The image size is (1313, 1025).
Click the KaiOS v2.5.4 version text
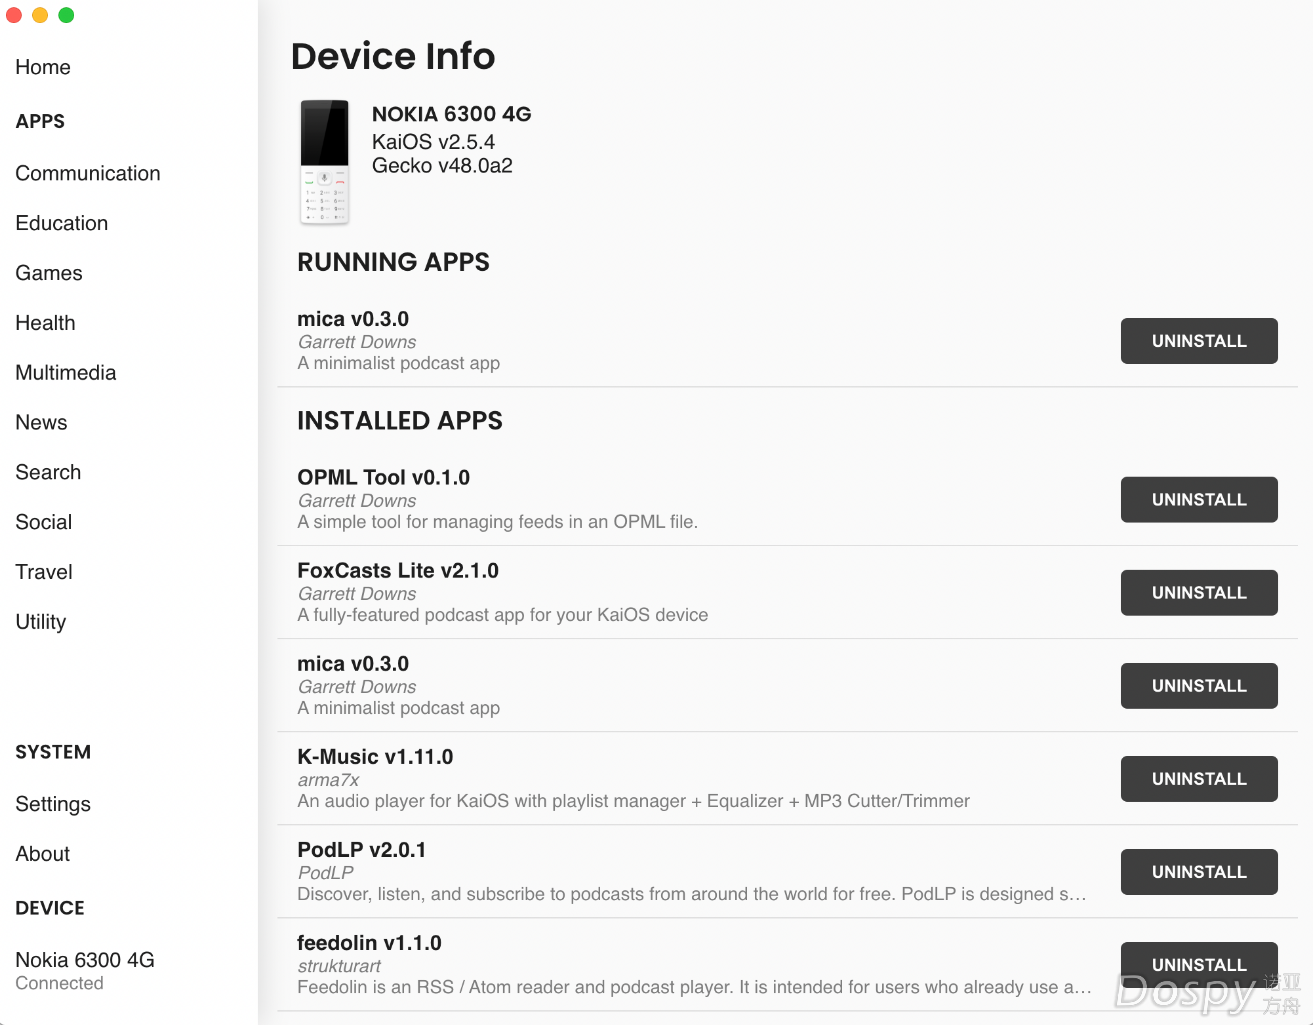[x=433, y=142]
